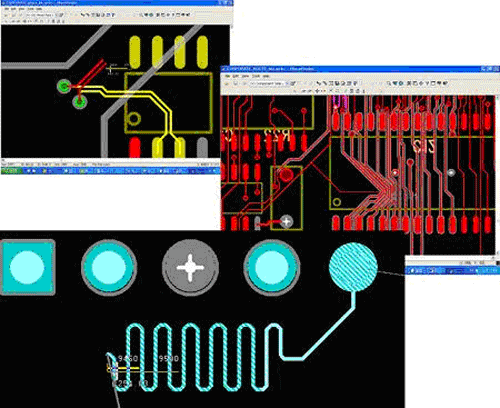Select the gray via with a plus in the right layout

point(287,221)
